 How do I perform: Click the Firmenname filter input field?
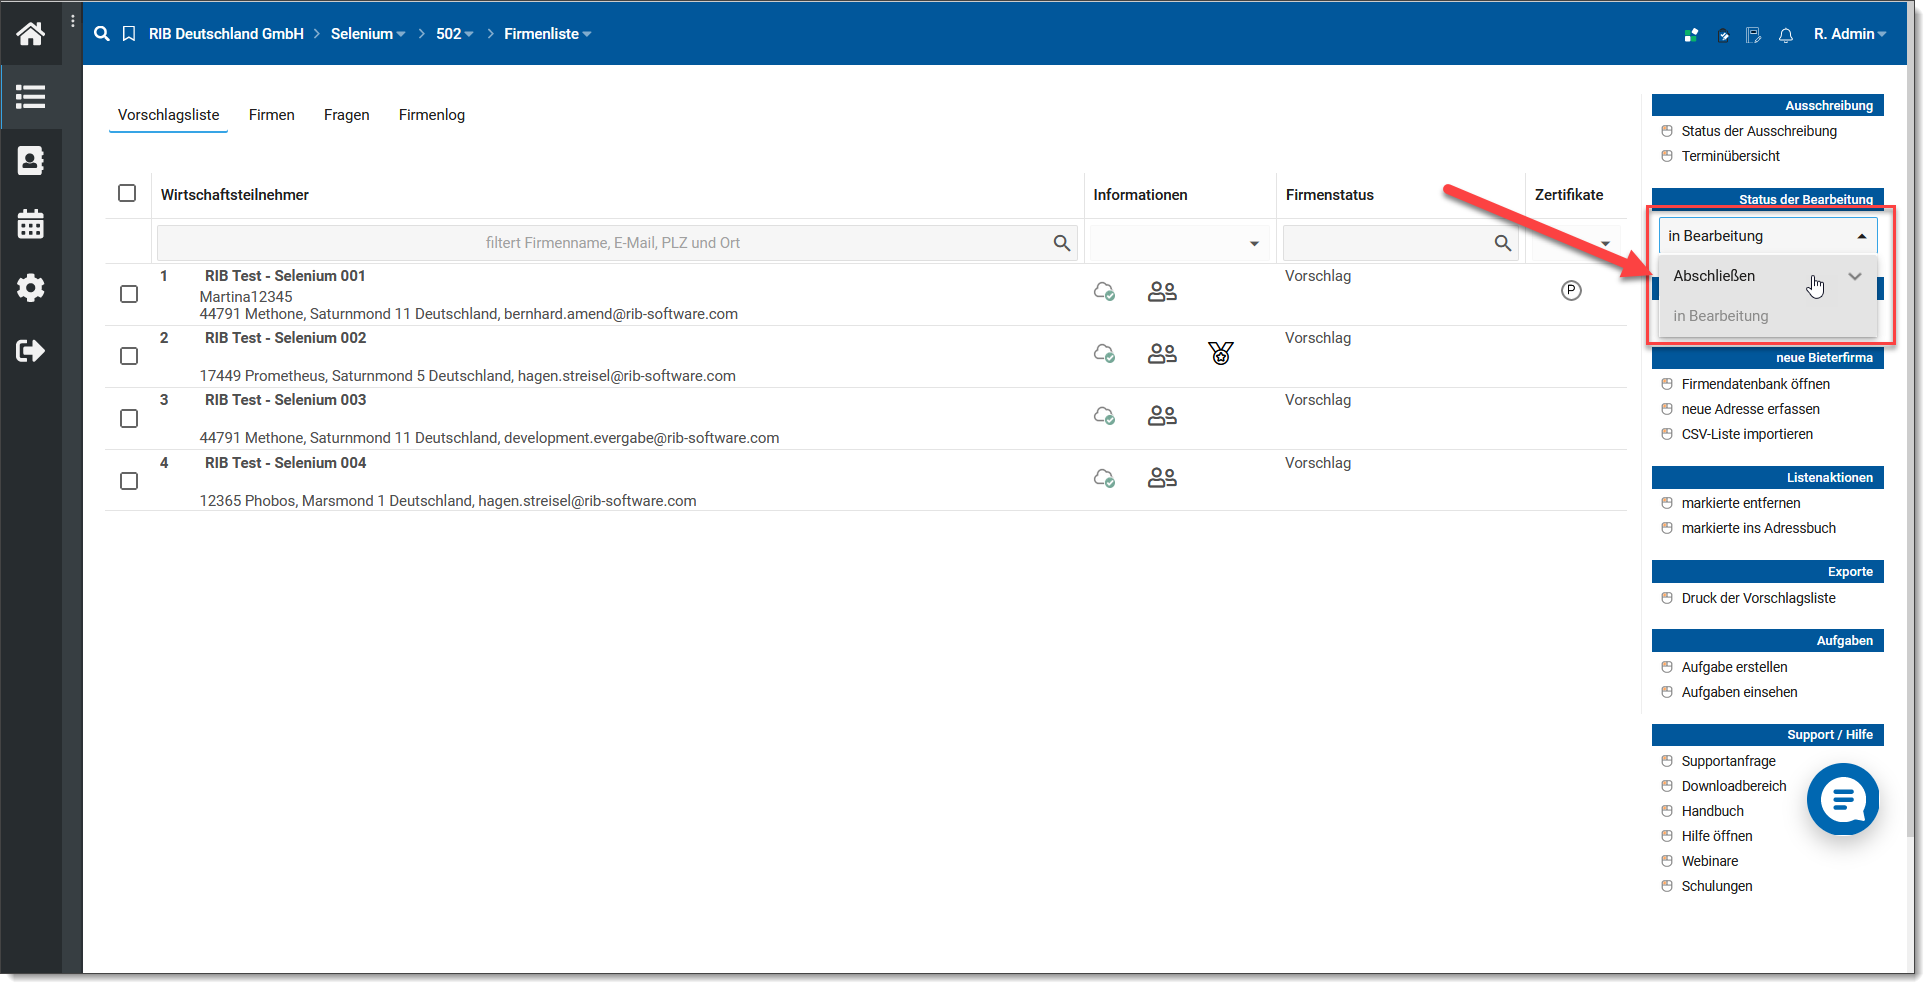coord(612,243)
